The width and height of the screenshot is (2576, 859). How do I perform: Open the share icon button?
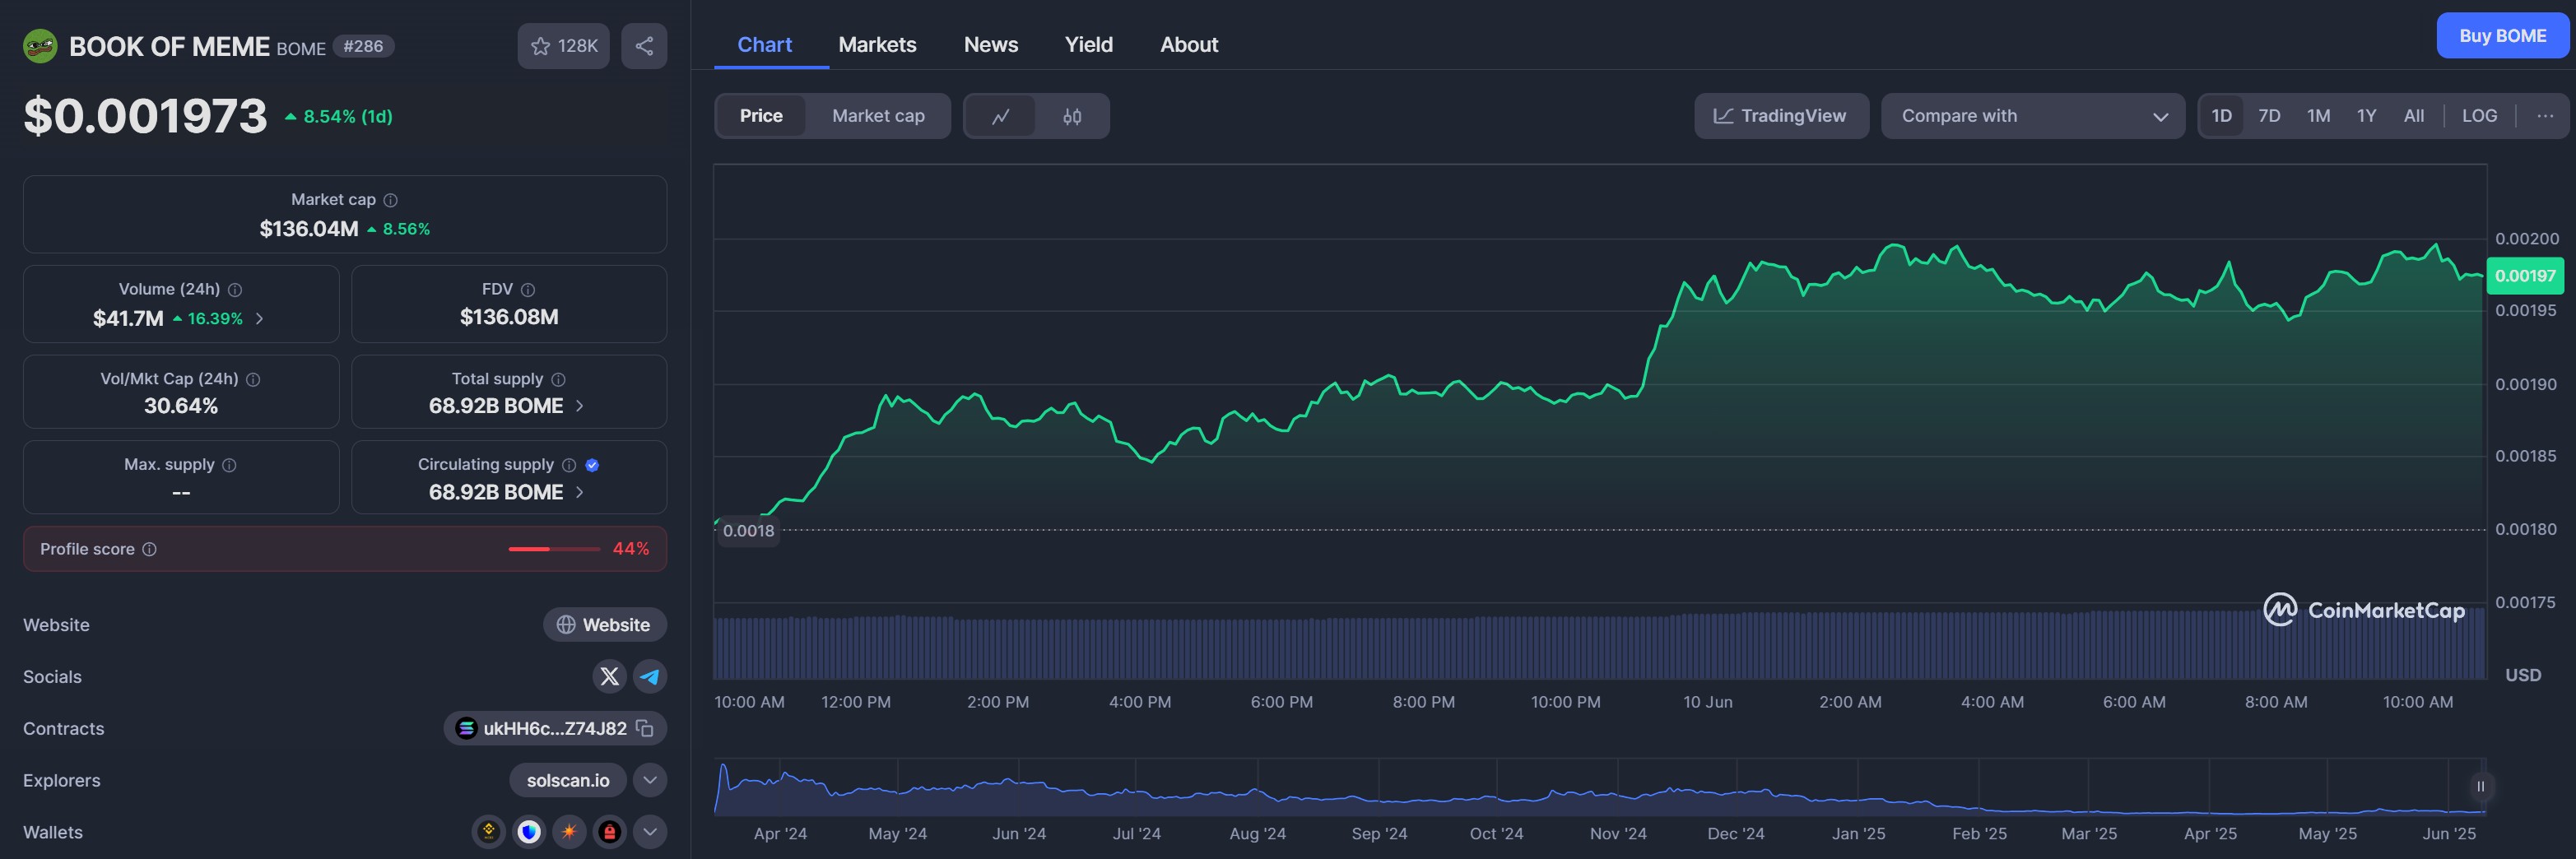[x=644, y=46]
